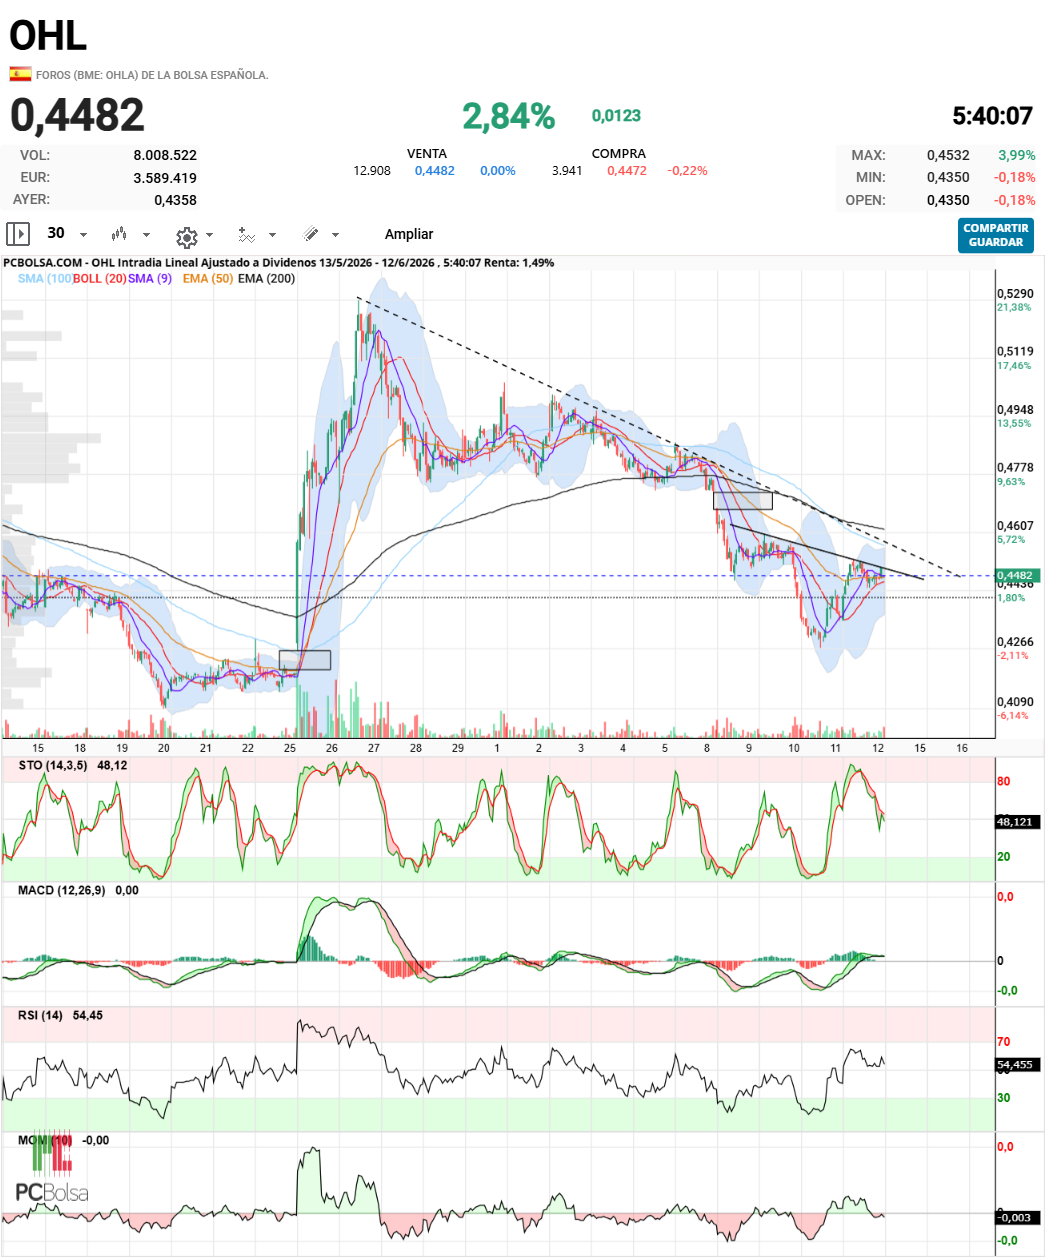Open the chart settings gear icon
The image size is (1048, 1257).
pos(186,236)
